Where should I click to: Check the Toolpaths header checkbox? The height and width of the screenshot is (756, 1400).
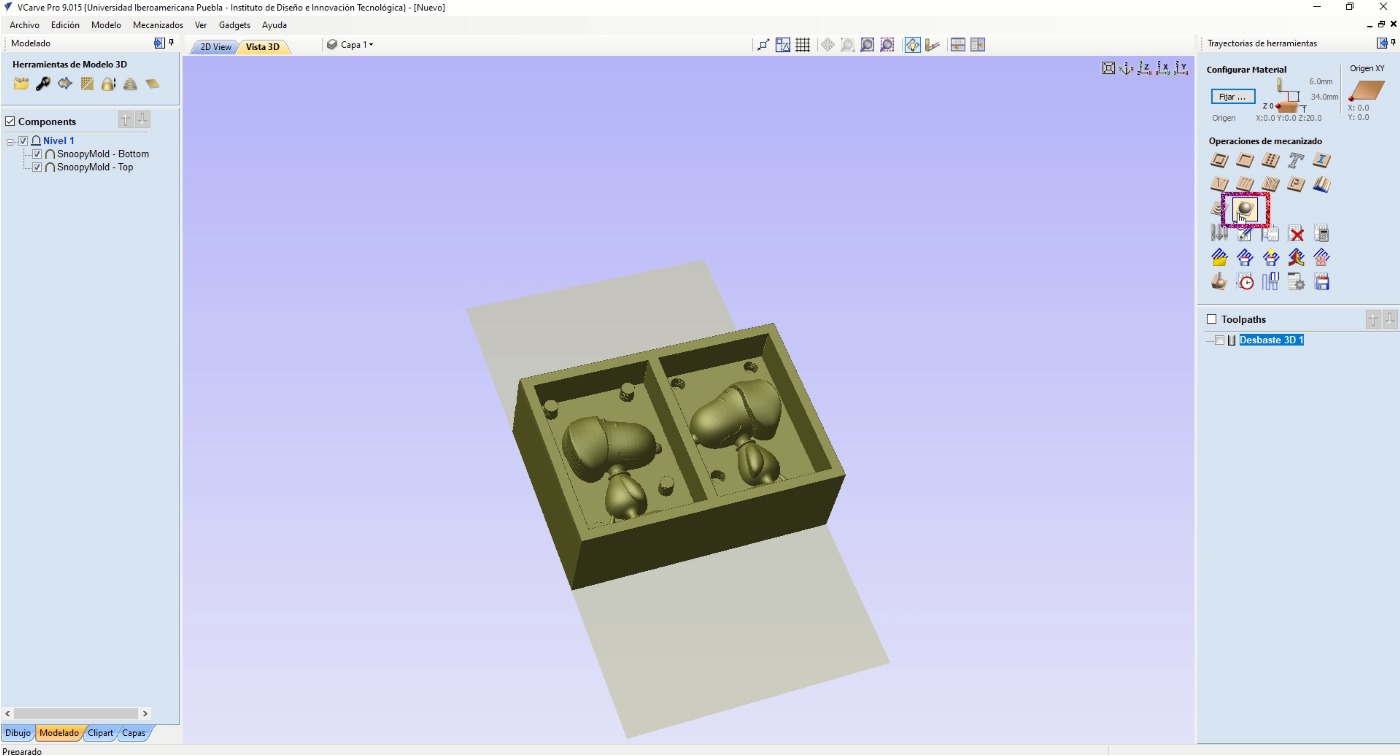click(1212, 319)
